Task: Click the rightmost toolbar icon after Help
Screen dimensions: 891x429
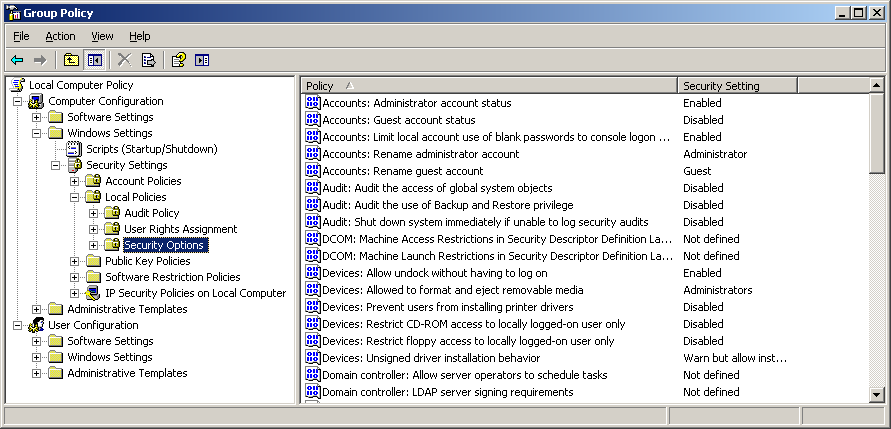Action: pyautogui.click(x=202, y=60)
